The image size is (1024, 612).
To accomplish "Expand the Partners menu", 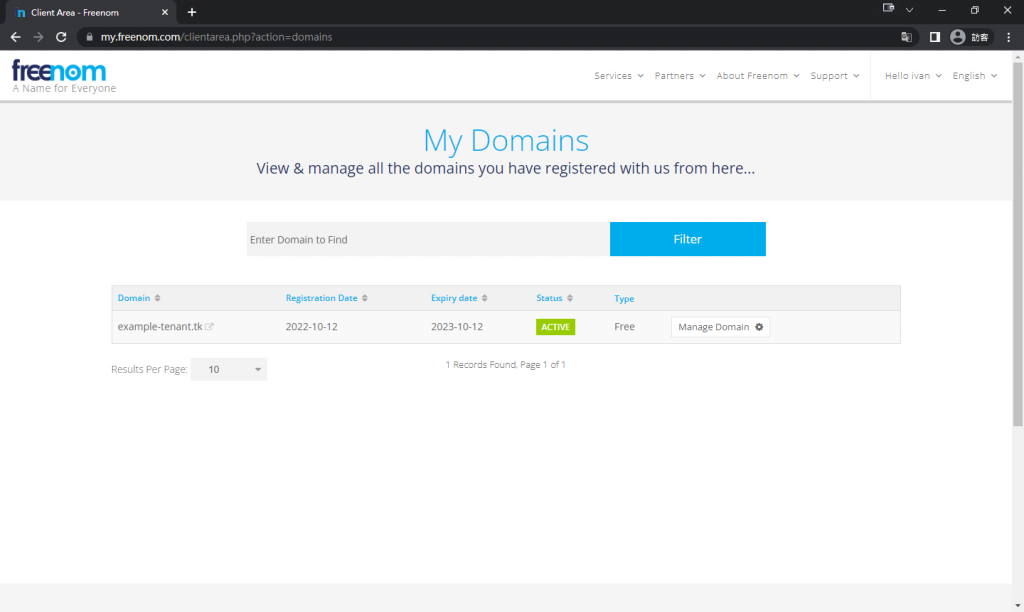I will (680, 76).
